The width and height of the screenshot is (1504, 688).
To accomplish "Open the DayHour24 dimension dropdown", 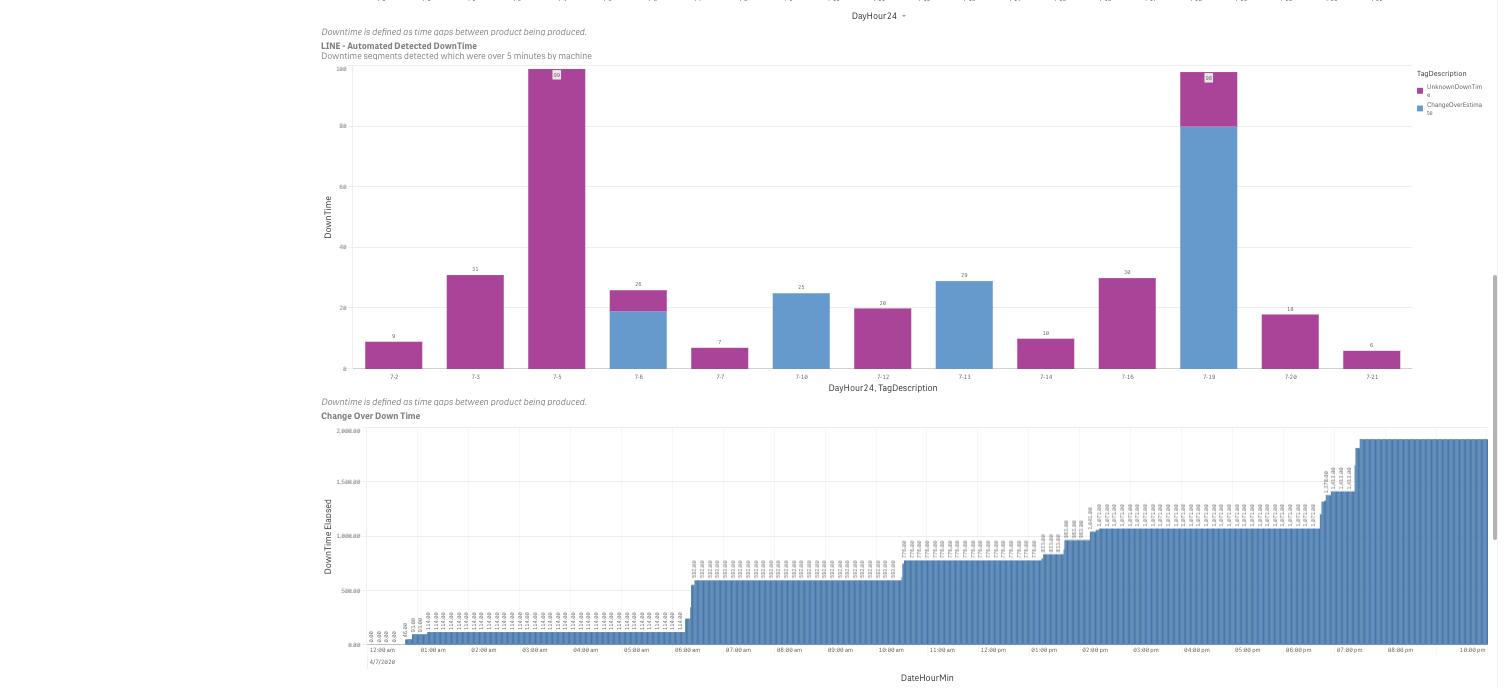I will click(880, 16).
